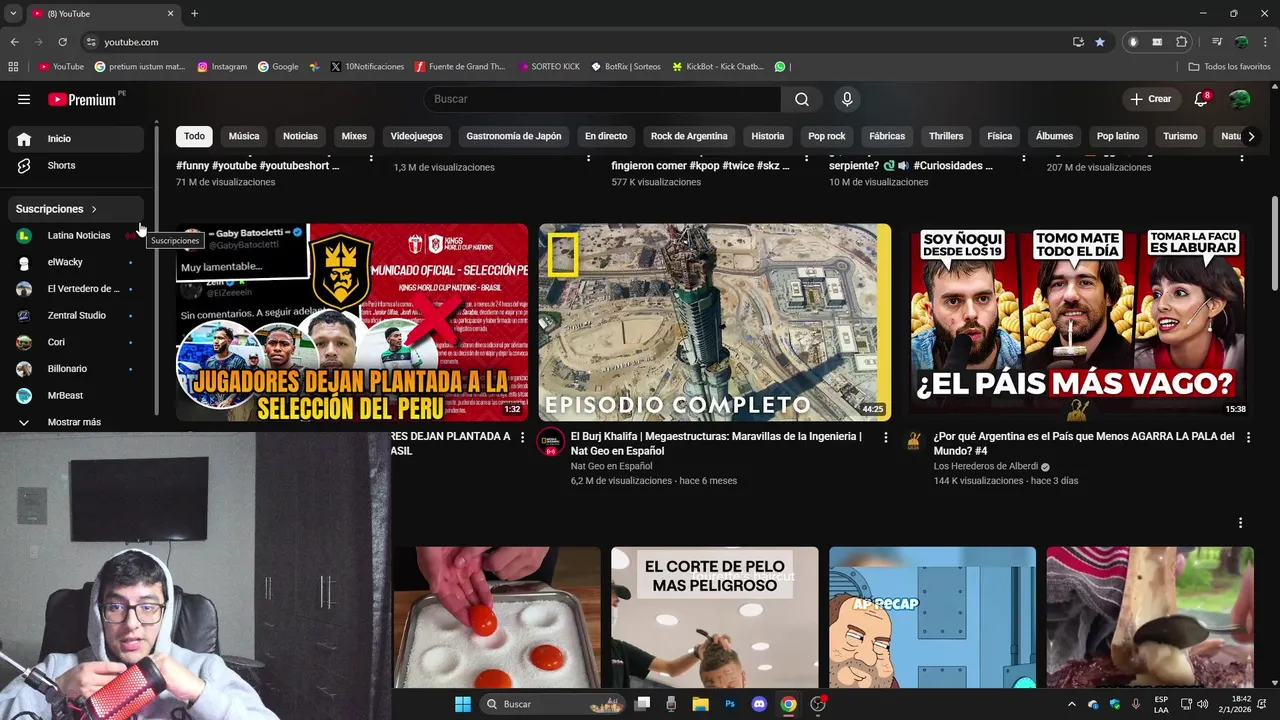The height and width of the screenshot is (720, 1280).
Task: Open install app icon in address bar
Action: click(x=1078, y=42)
